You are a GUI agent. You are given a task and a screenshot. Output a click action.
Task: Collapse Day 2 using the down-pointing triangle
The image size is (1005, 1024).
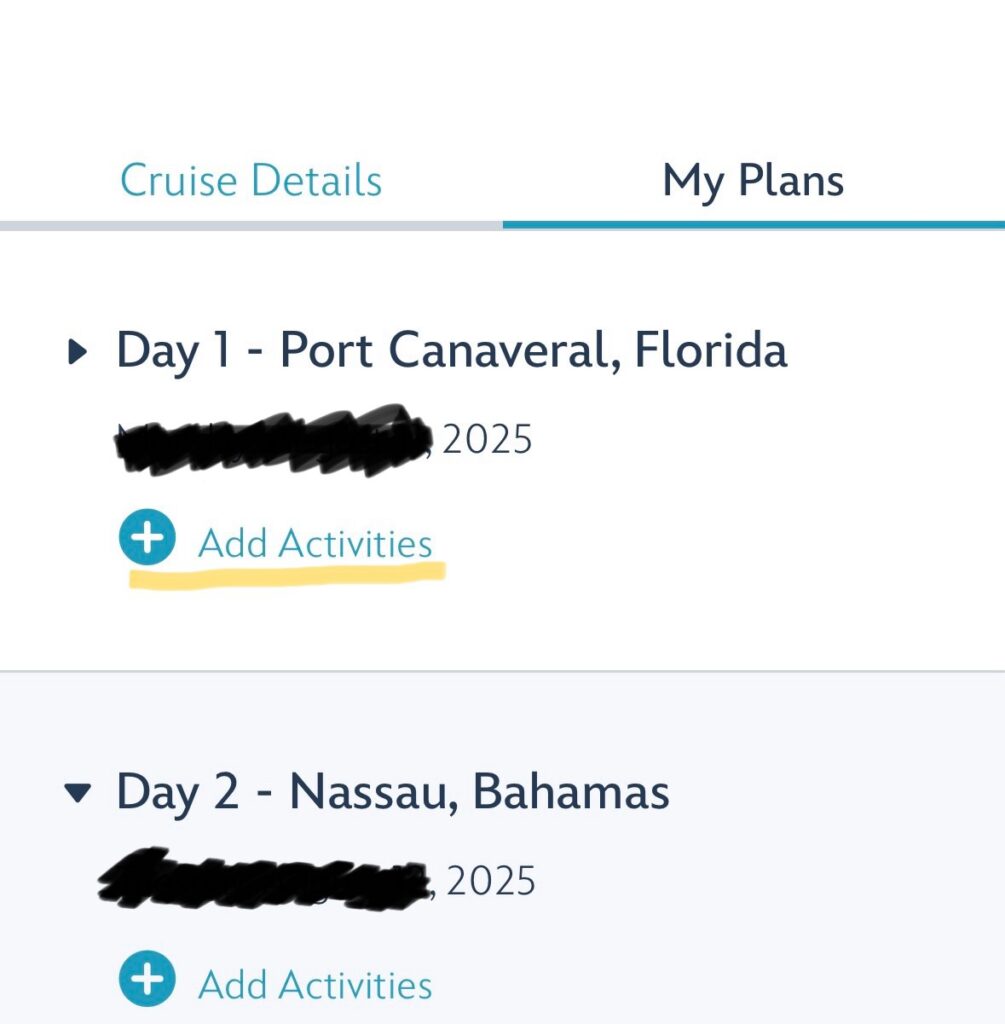tap(78, 793)
